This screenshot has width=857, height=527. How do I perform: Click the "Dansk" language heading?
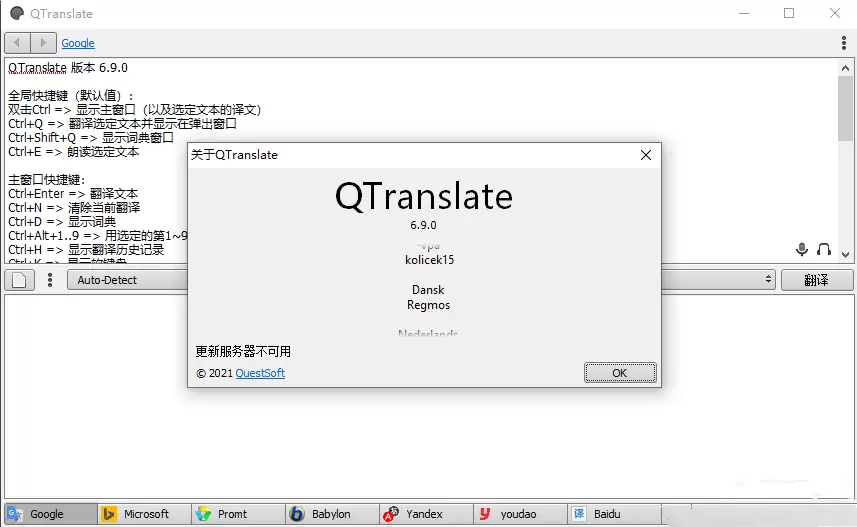428,290
